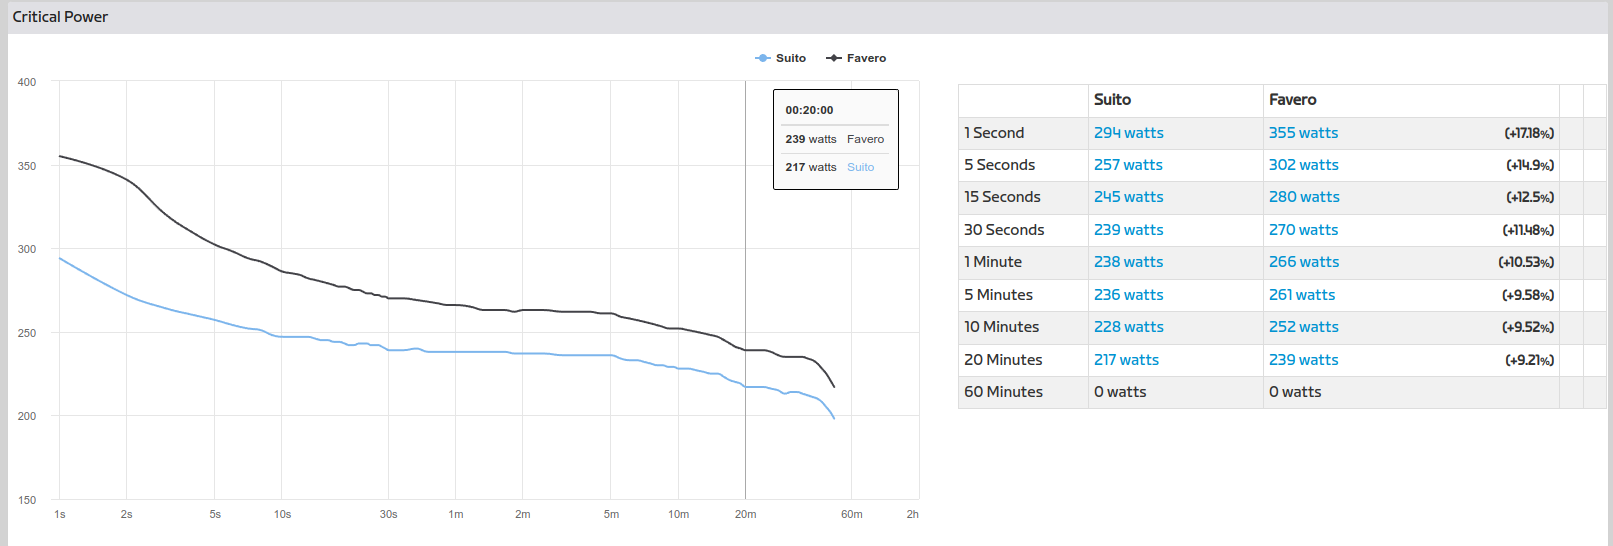Click 238 watts in 1 Minute row

pos(1128,262)
